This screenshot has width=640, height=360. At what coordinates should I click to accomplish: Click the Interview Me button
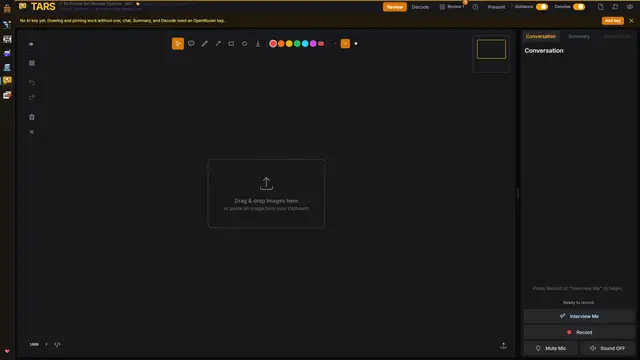[579, 316]
